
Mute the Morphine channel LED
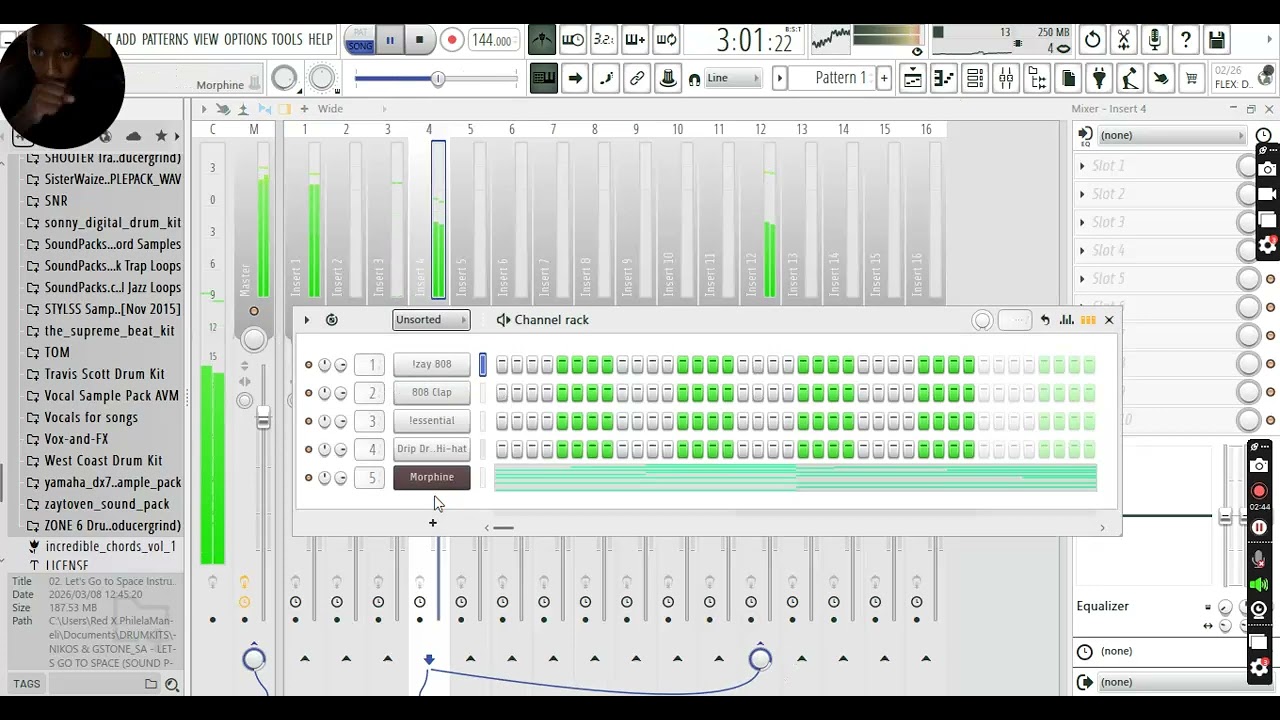tap(308, 478)
